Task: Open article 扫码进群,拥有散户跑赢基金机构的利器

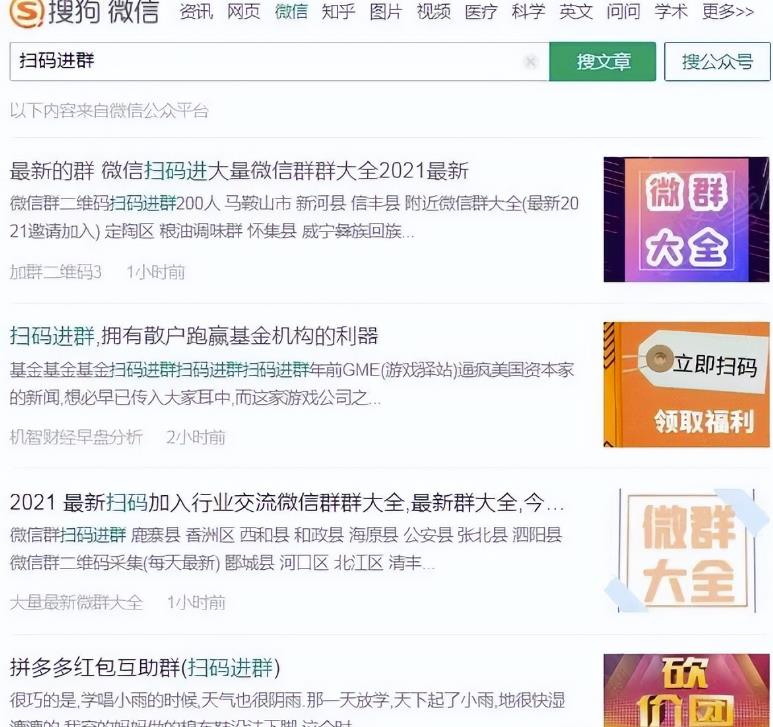Action: 194,335
